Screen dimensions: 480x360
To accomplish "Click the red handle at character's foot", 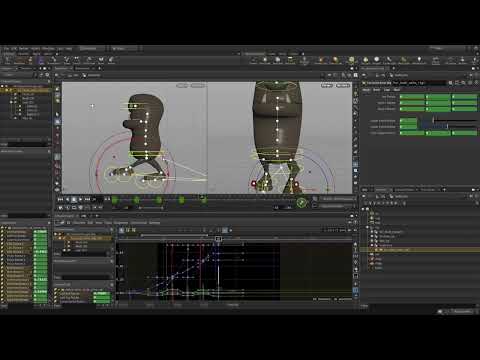I will [254, 183].
